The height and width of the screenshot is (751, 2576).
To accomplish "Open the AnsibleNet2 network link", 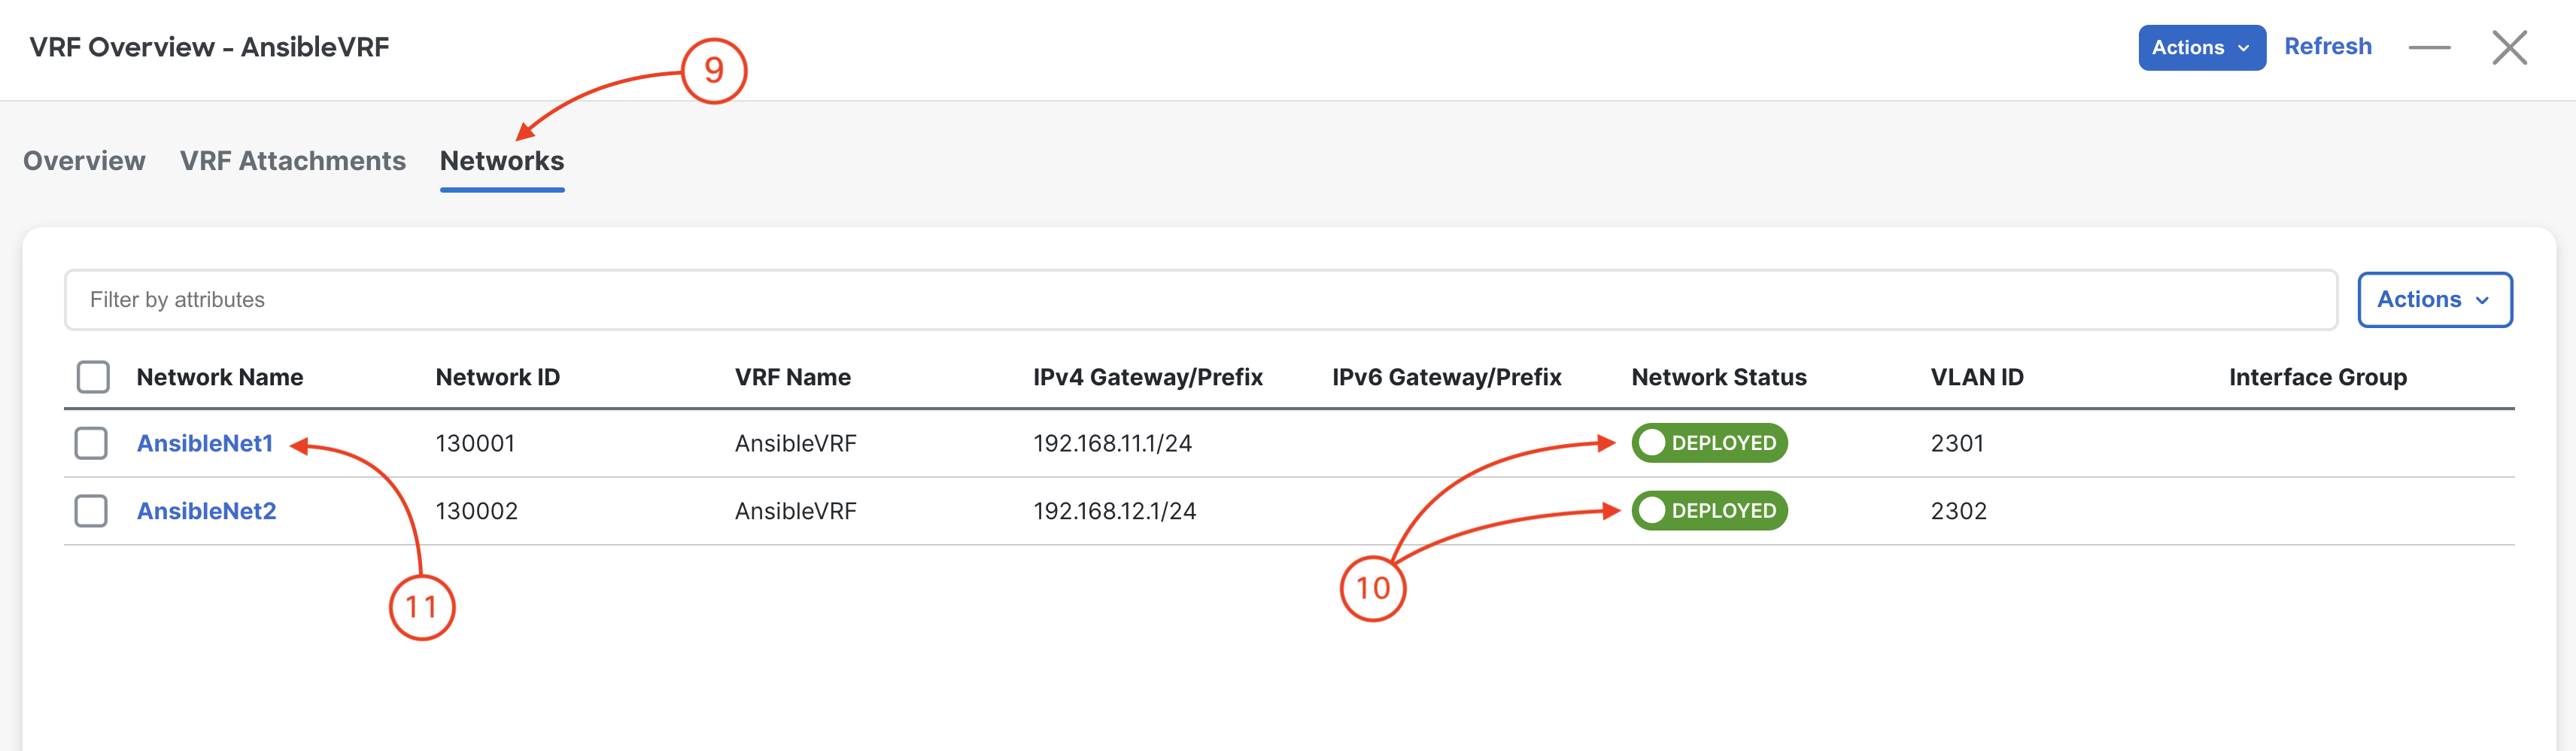I will tap(206, 511).
